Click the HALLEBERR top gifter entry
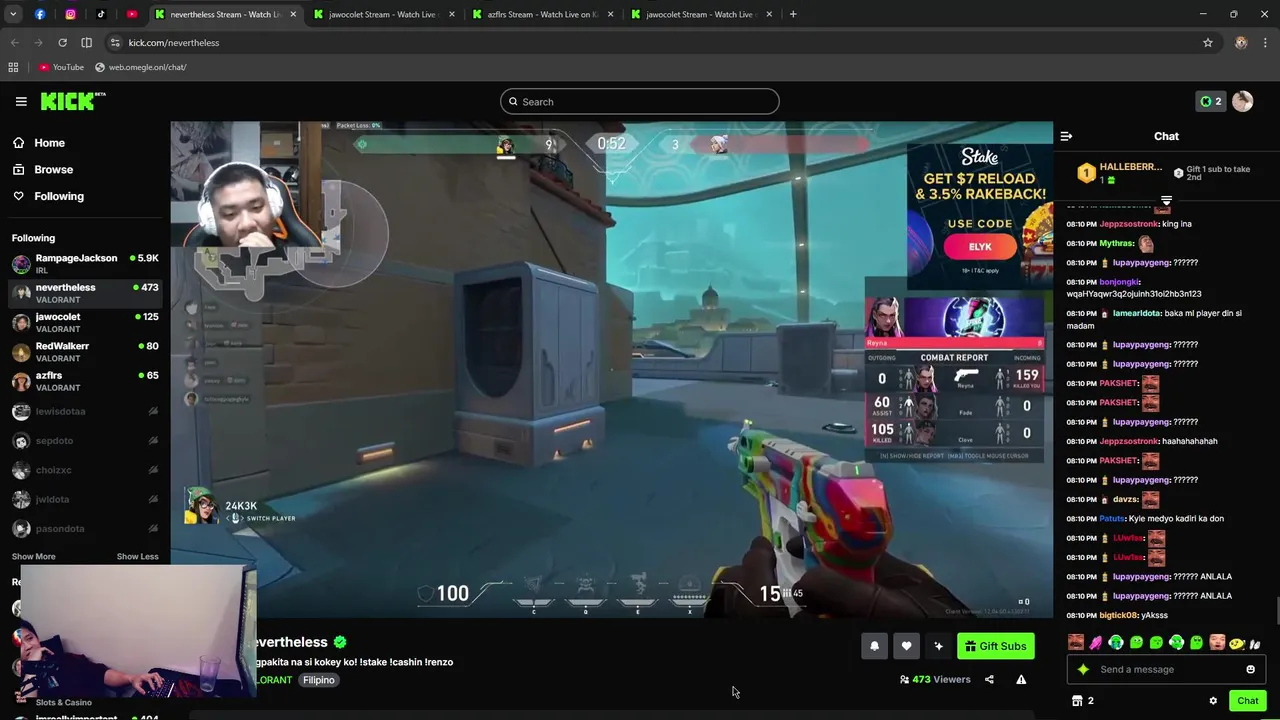Image resolution: width=1280 pixels, height=720 pixels. point(1119,173)
